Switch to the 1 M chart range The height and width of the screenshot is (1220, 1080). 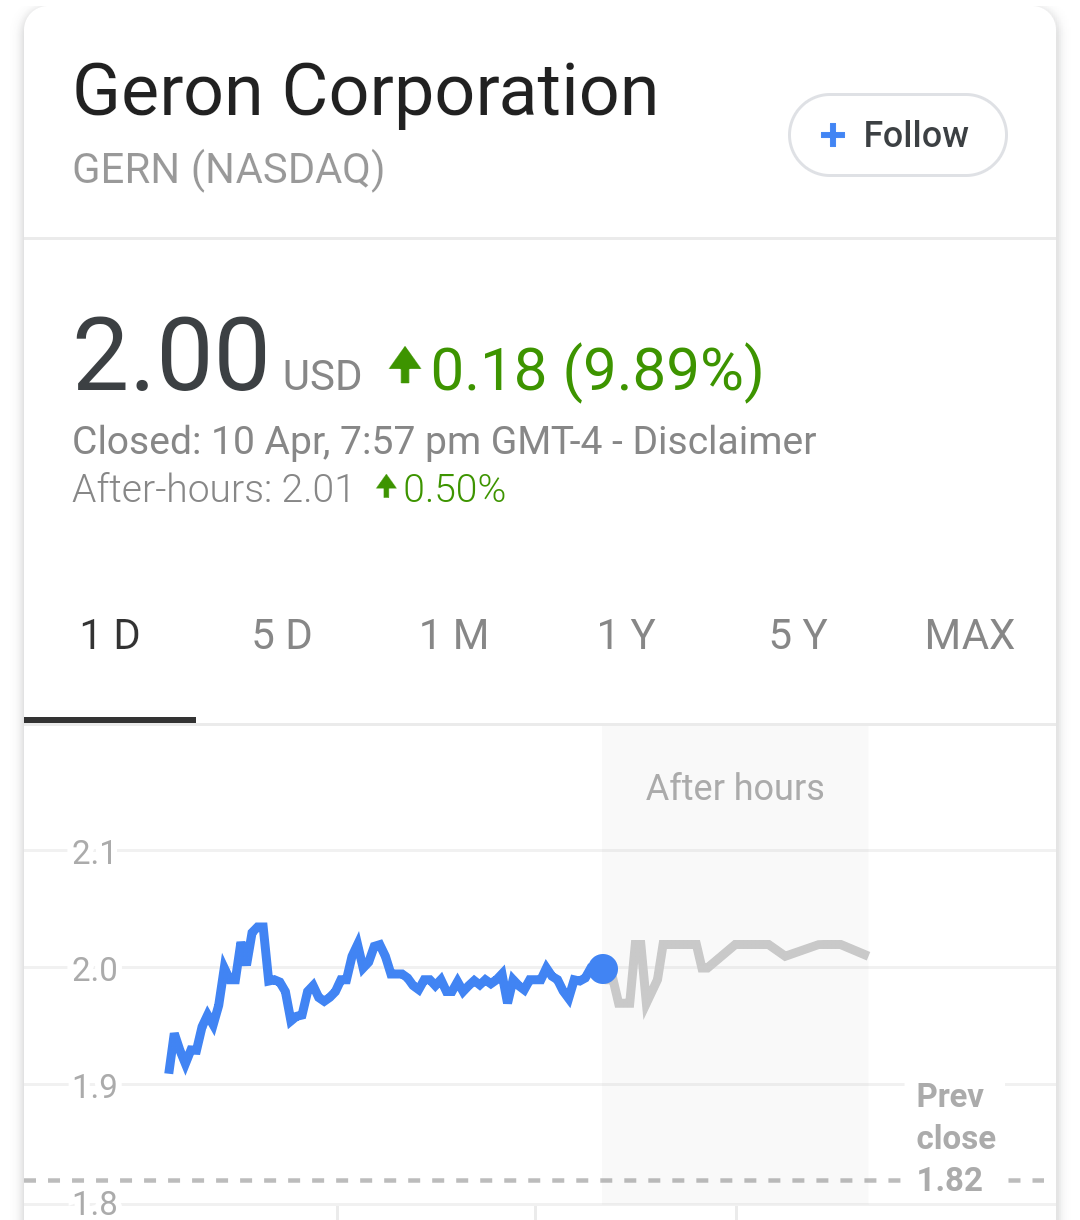[x=454, y=635]
